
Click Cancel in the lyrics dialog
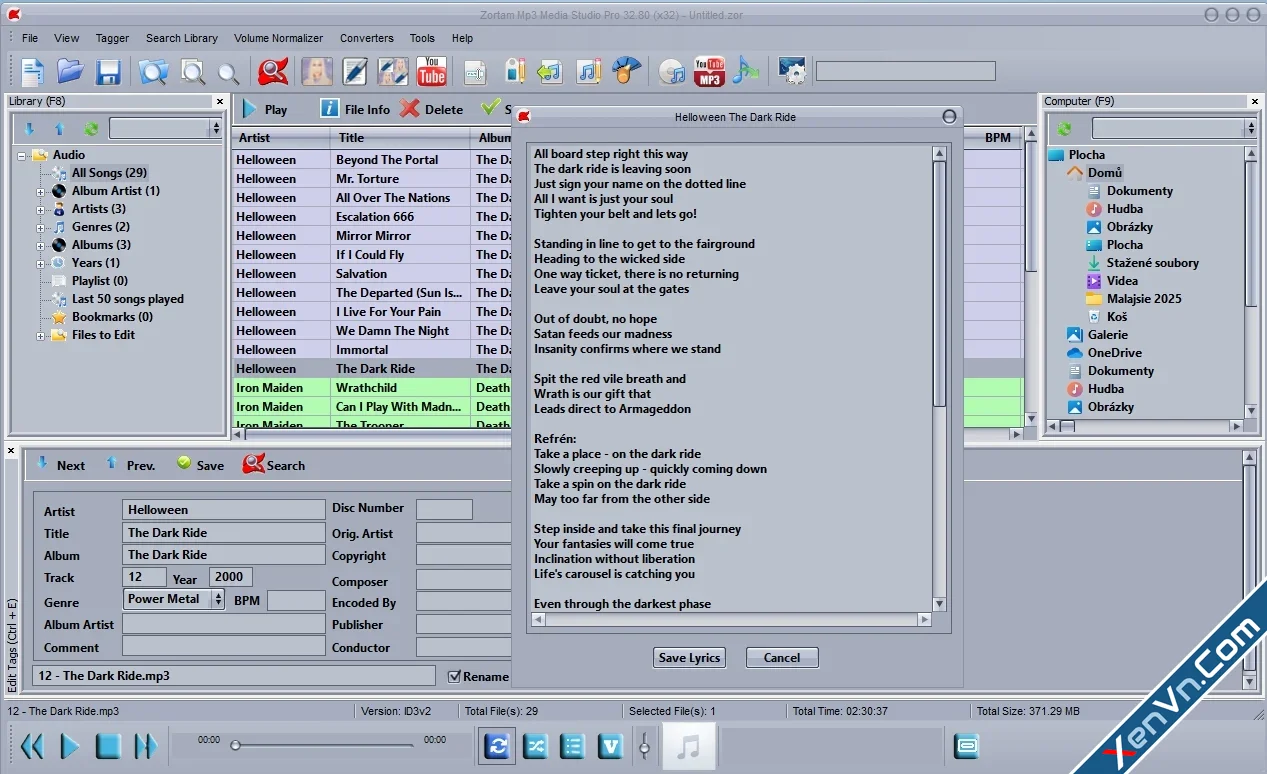tap(782, 657)
